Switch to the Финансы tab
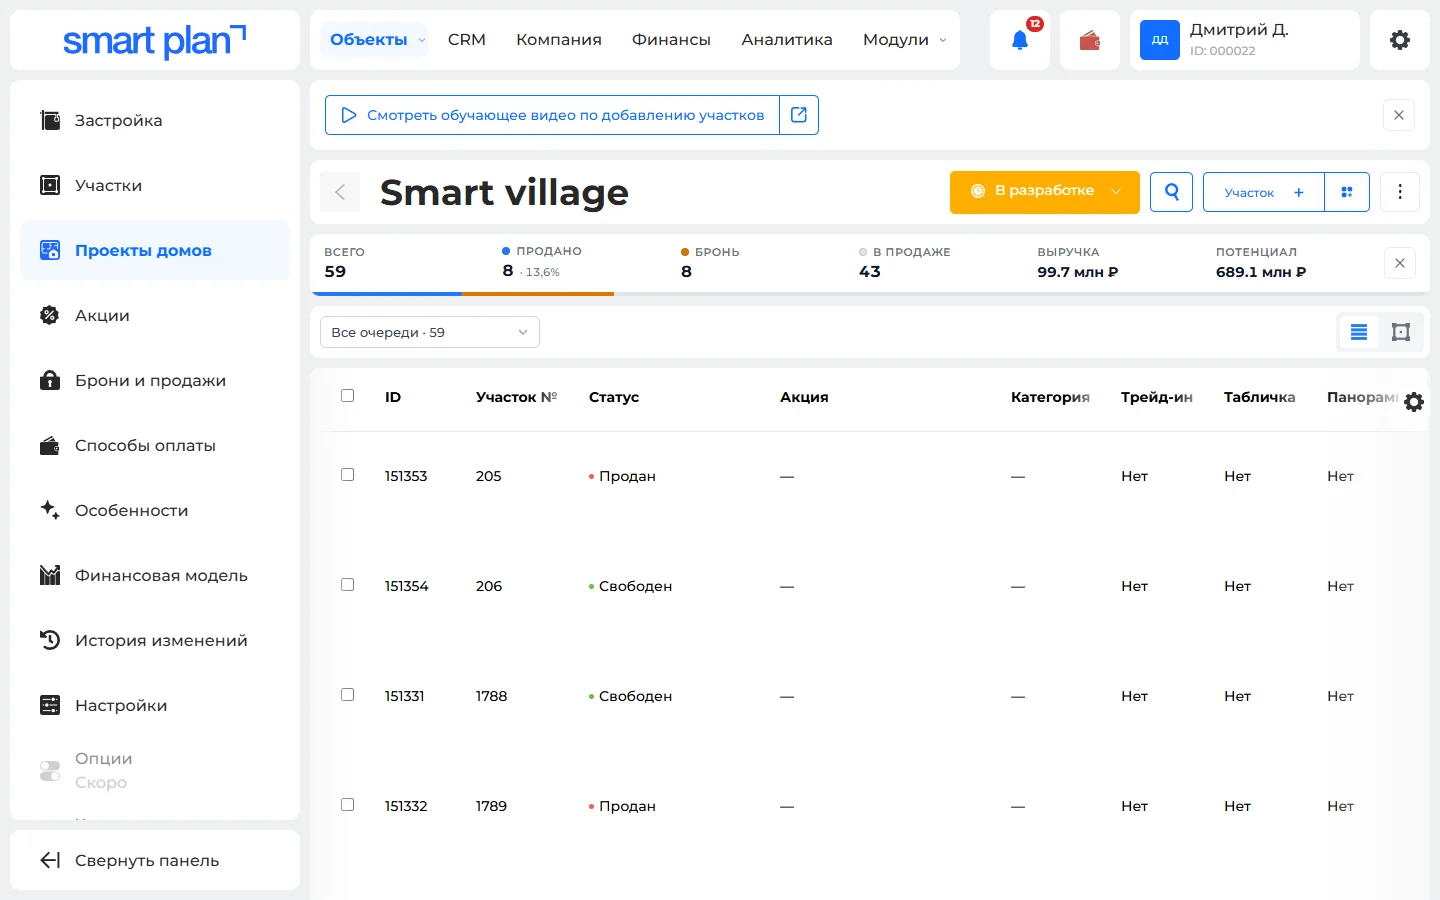 click(671, 40)
